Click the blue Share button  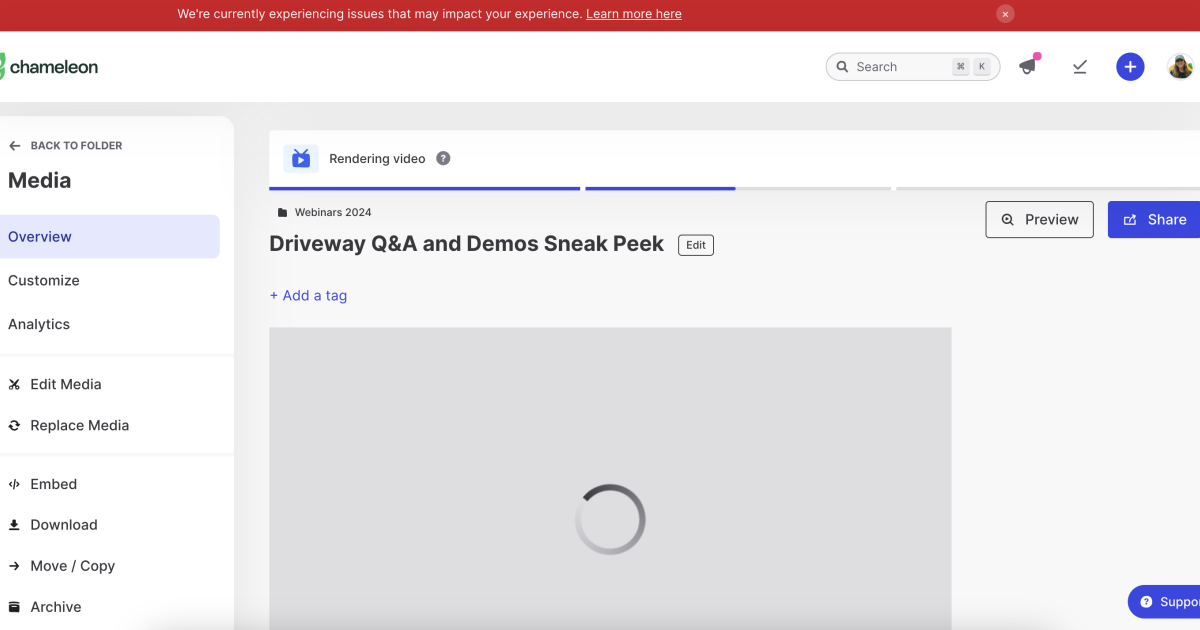coord(1155,220)
